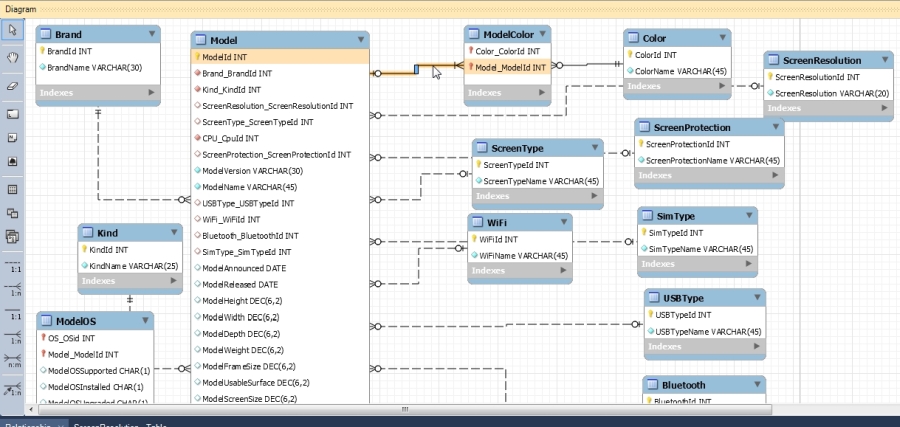Select the ModelId INT column row
Screen dimensions: 900x427
point(280,57)
